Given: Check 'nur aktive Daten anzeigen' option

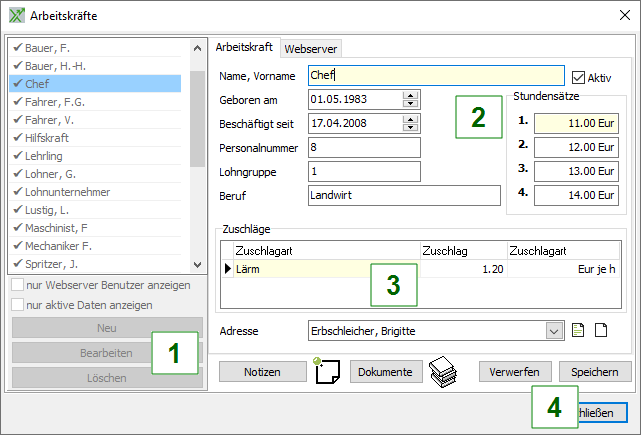Looking at the screenshot, I should coord(18,304).
